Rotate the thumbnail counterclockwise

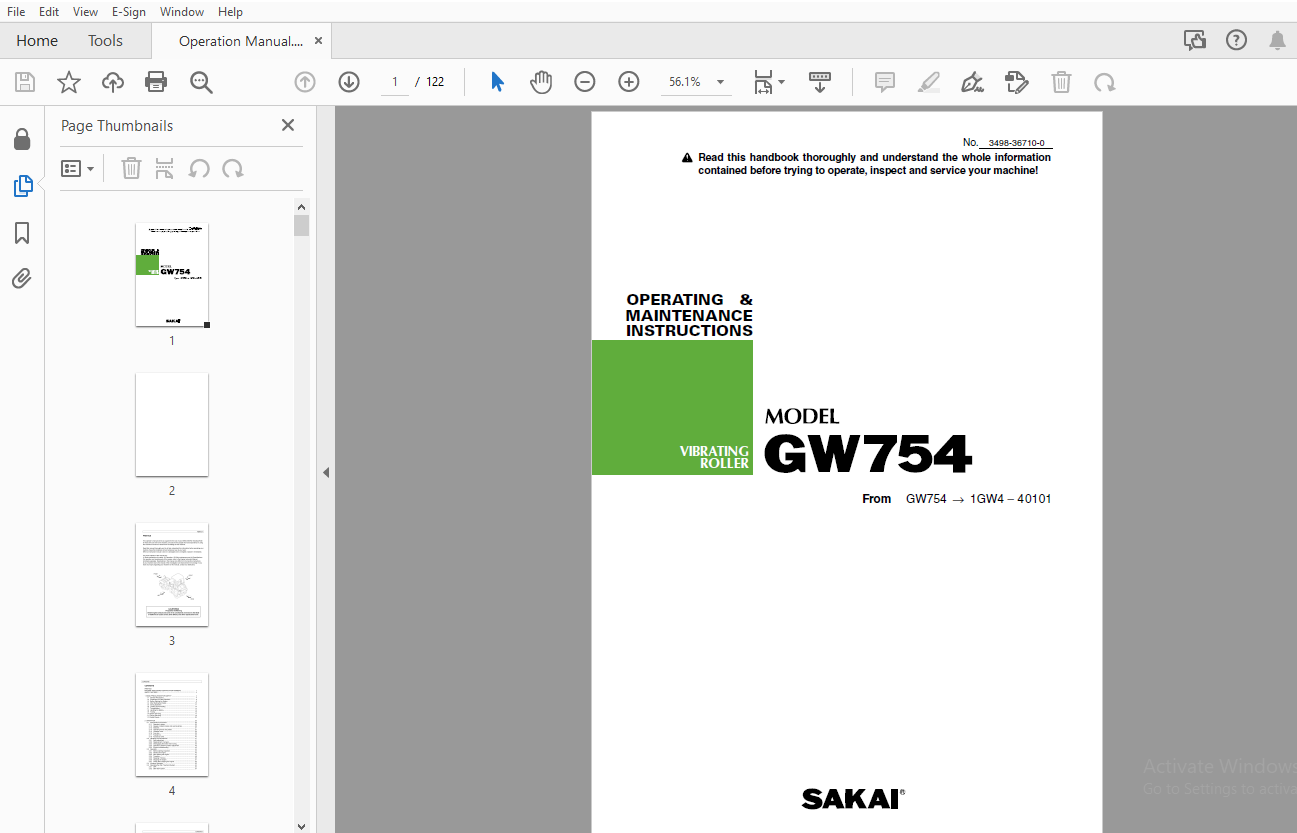199,168
